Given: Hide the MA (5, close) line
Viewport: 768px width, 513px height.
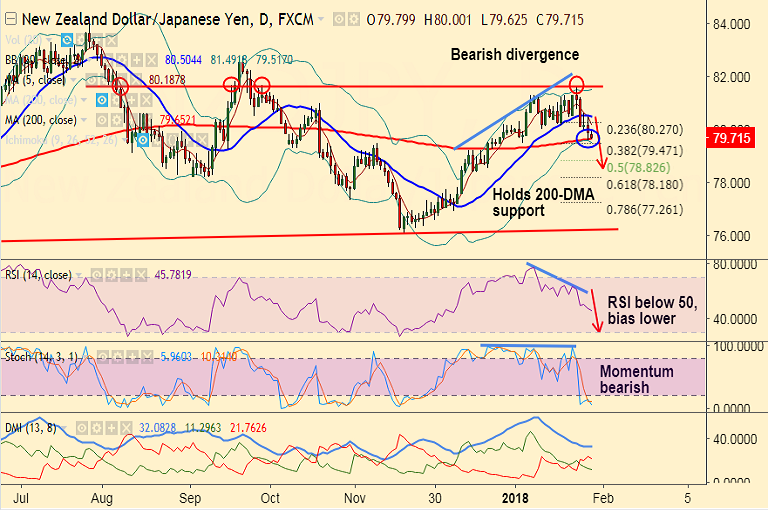Looking at the screenshot, I should pyautogui.click(x=91, y=80).
